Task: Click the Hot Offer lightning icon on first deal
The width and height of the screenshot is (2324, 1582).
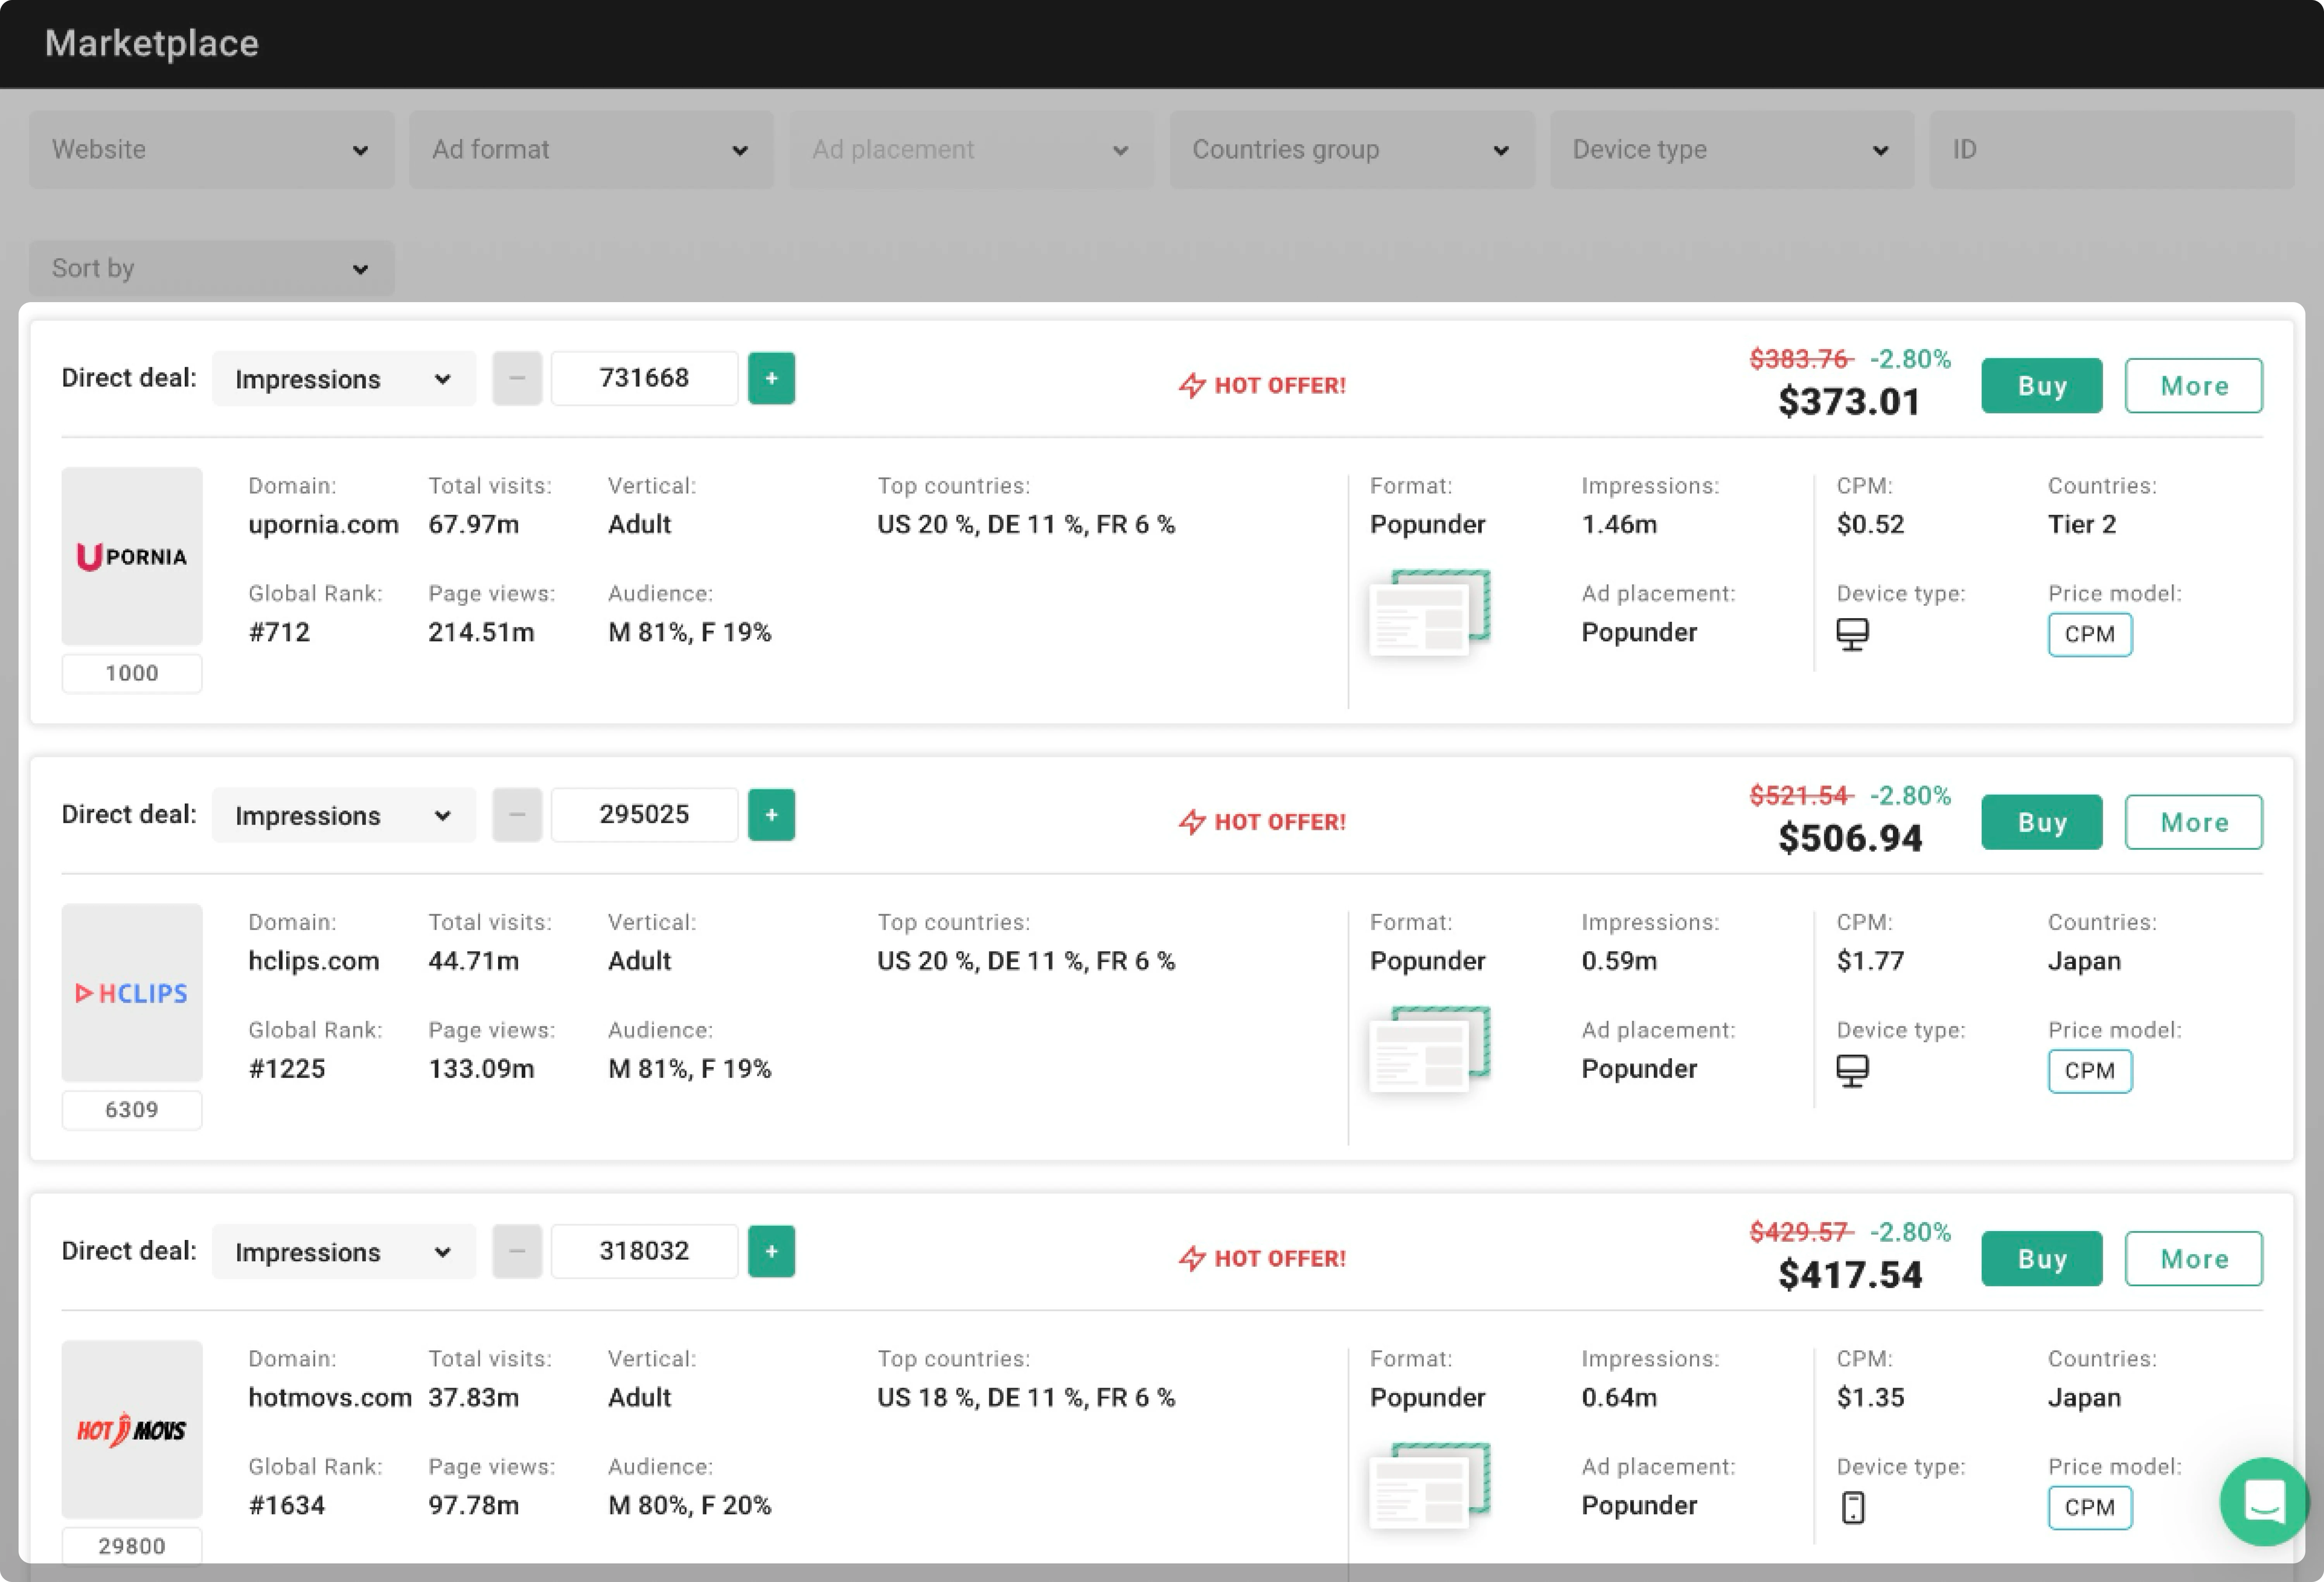Action: [x=1192, y=386]
